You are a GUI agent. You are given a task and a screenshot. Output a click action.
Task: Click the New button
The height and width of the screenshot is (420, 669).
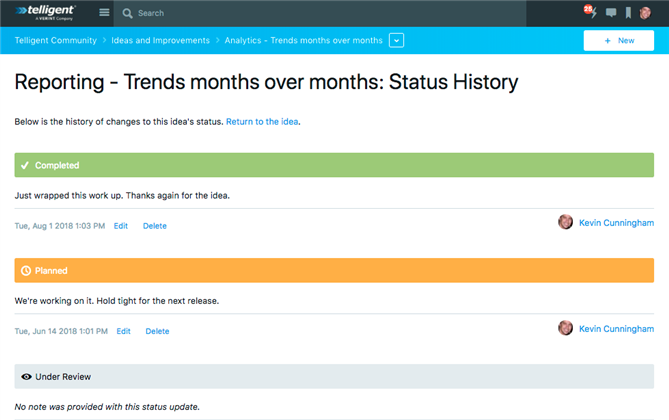619,41
